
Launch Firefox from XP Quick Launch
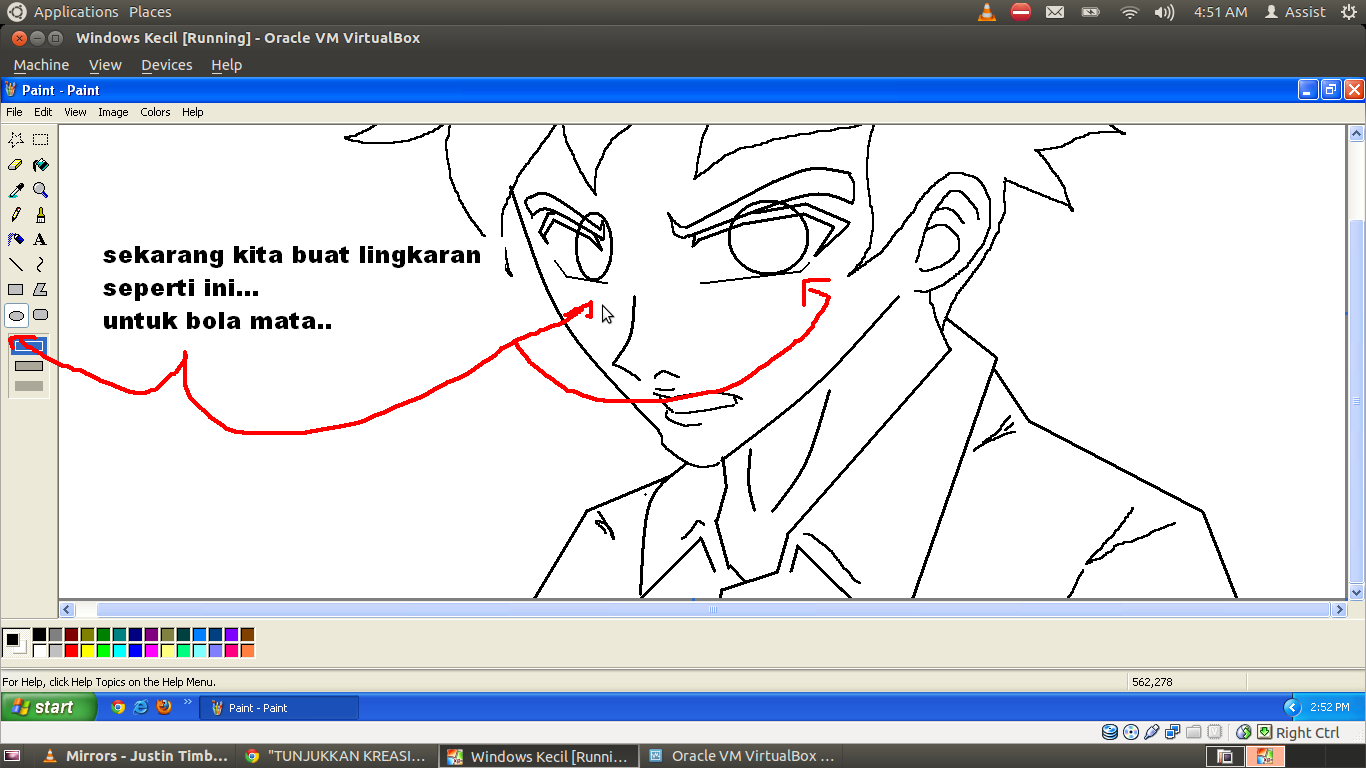point(164,707)
